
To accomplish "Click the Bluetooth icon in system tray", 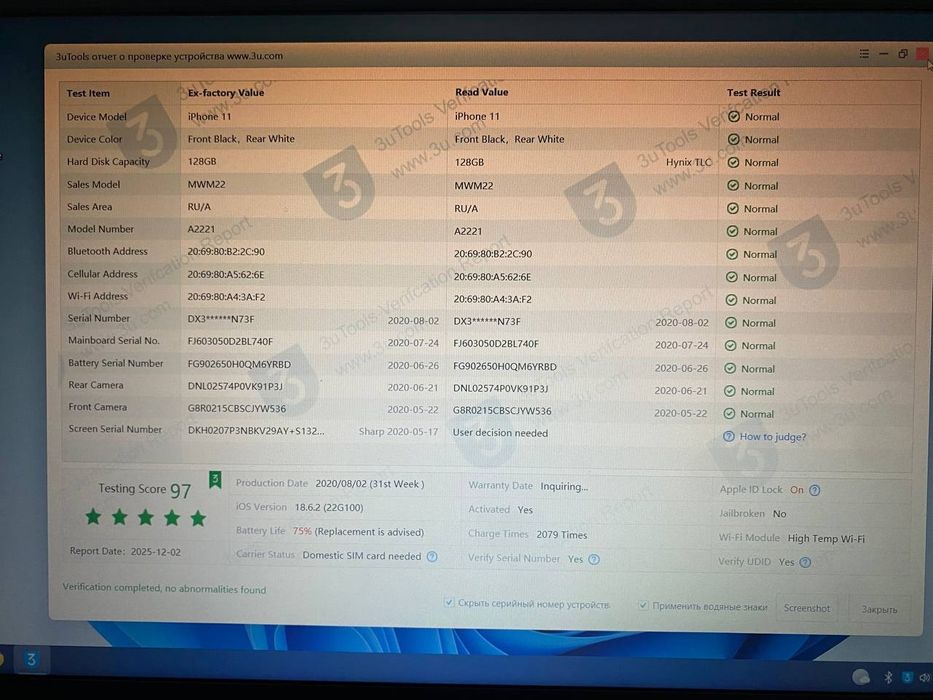I will (x=888, y=677).
